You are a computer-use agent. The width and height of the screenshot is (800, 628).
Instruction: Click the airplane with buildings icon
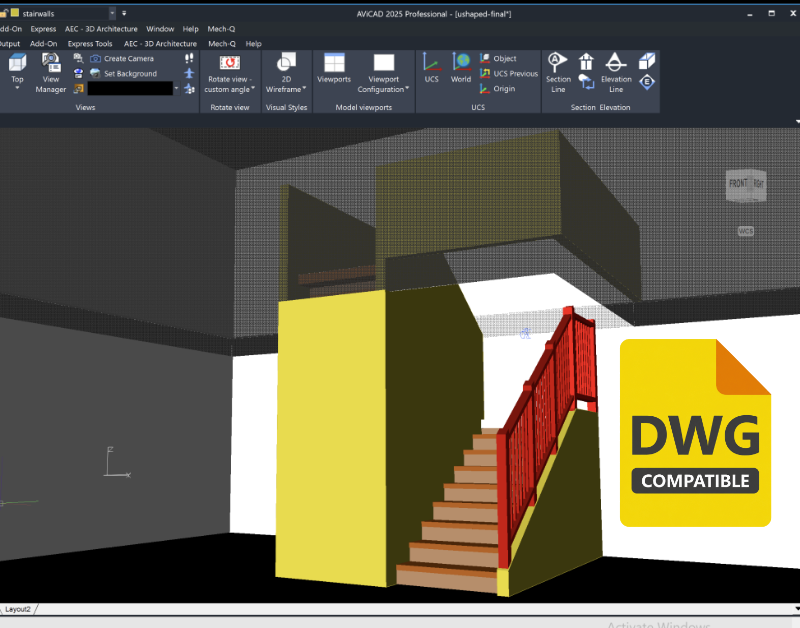tap(189, 89)
